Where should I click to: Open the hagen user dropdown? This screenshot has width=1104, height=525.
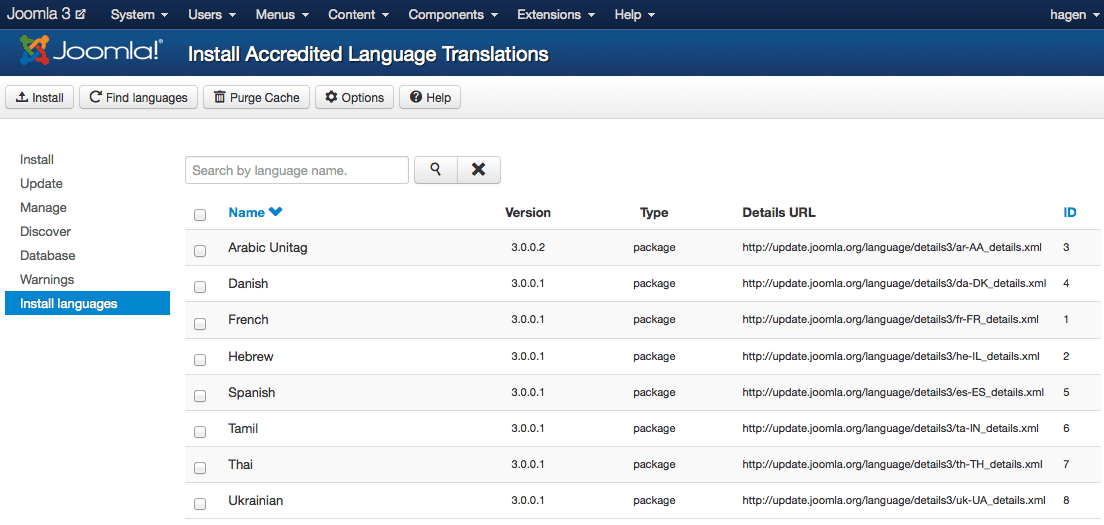(x=1073, y=15)
